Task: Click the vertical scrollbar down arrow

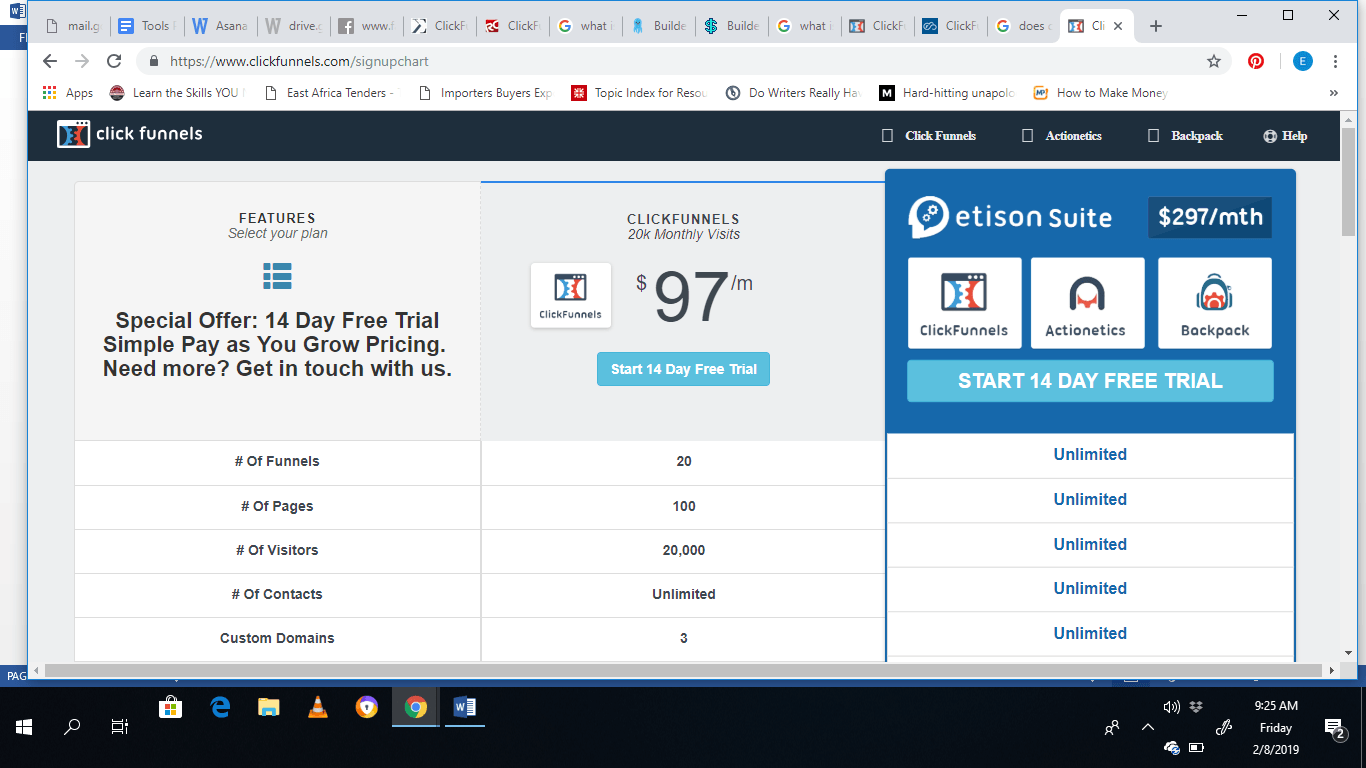Action: [x=1348, y=652]
